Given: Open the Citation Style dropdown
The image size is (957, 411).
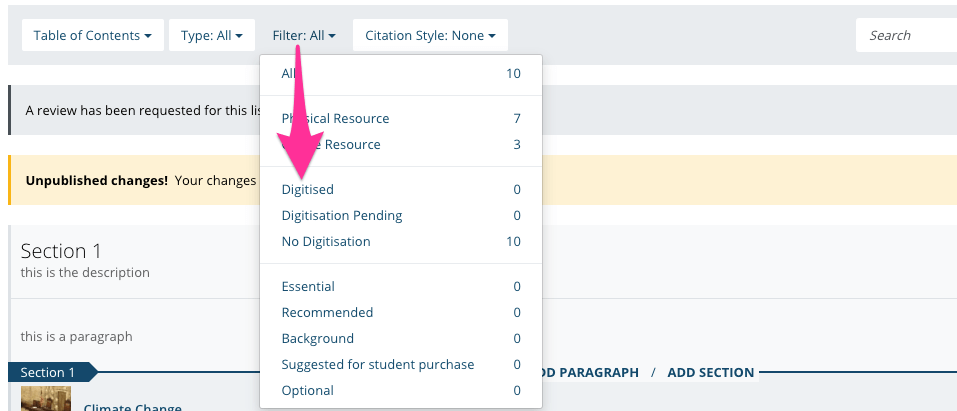Looking at the screenshot, I should click(x=430, y=35).
